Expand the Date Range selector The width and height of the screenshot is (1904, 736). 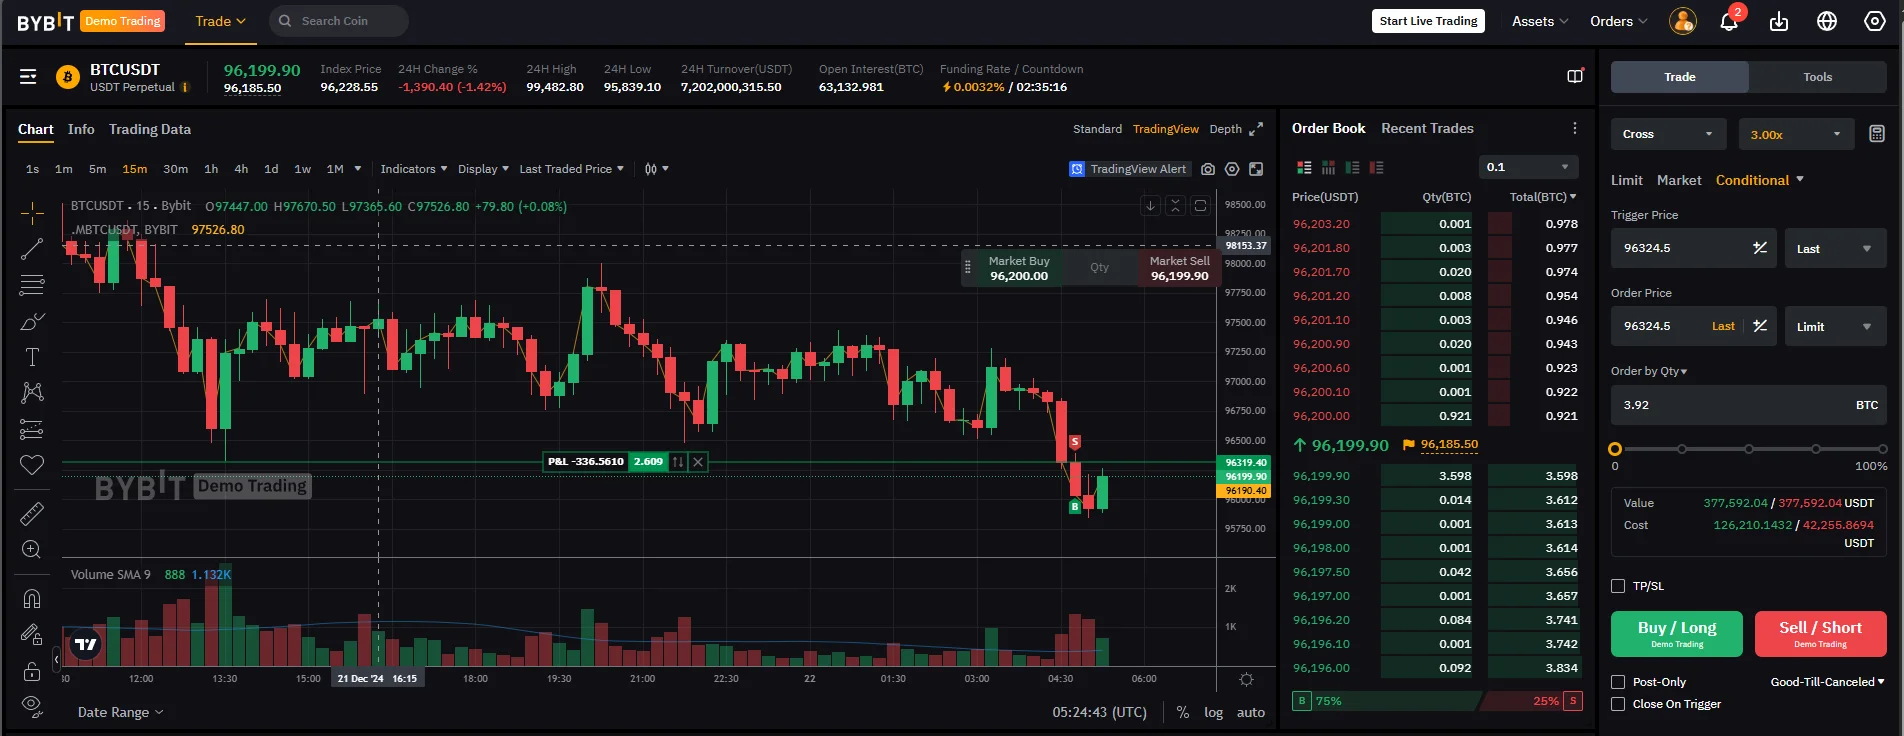point(121,712)
